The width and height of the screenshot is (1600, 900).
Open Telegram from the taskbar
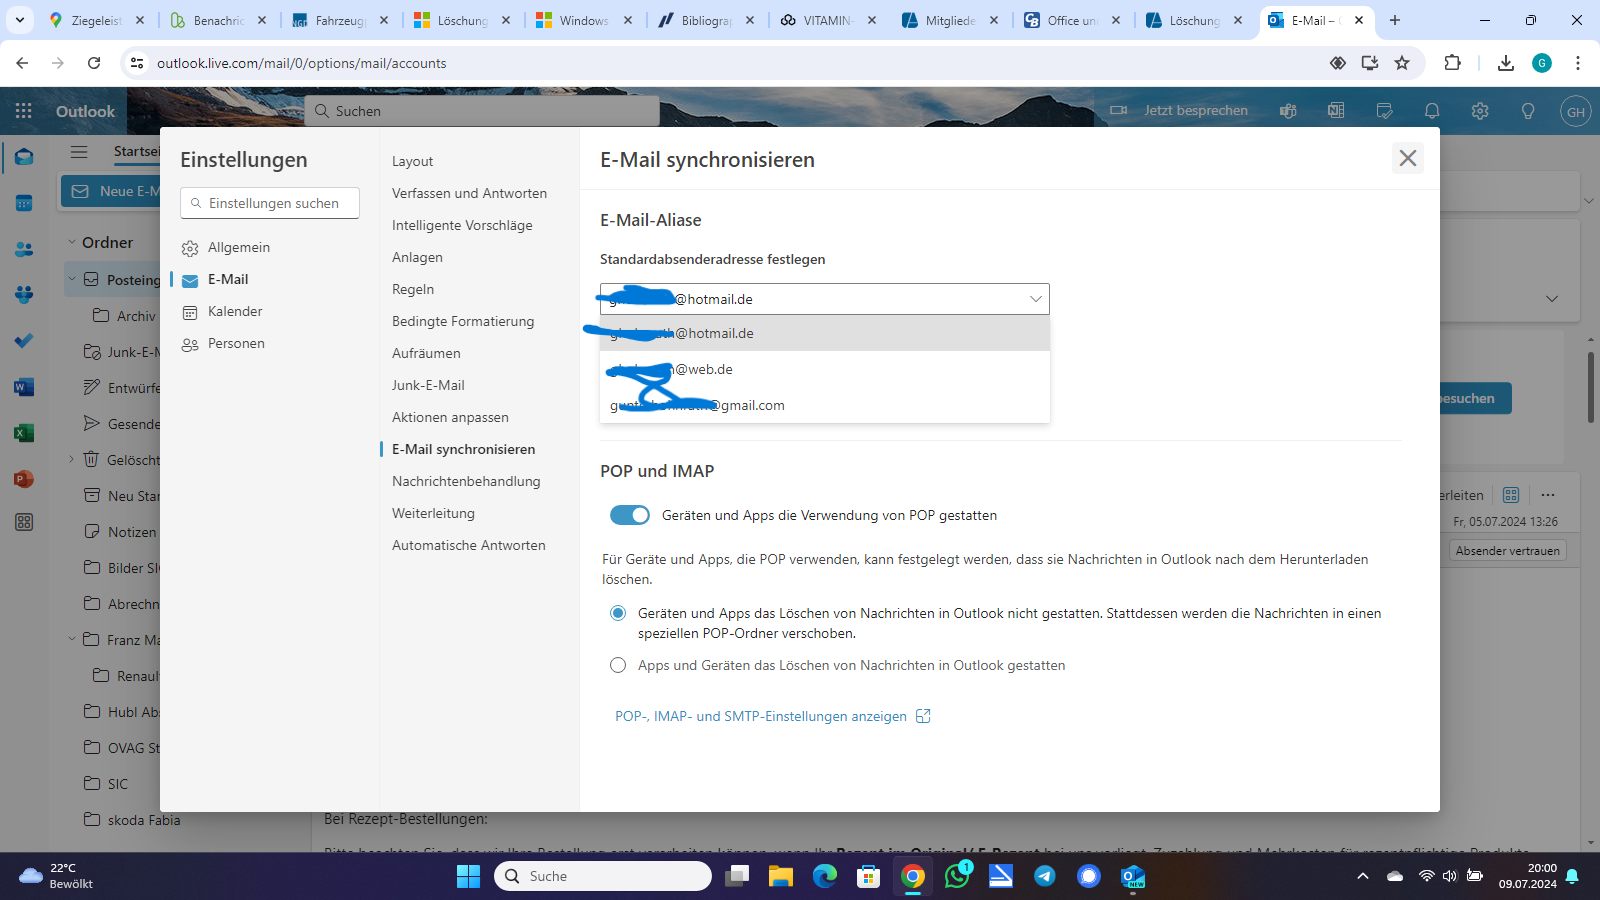pyautogui.click(x=1045, y=876)
